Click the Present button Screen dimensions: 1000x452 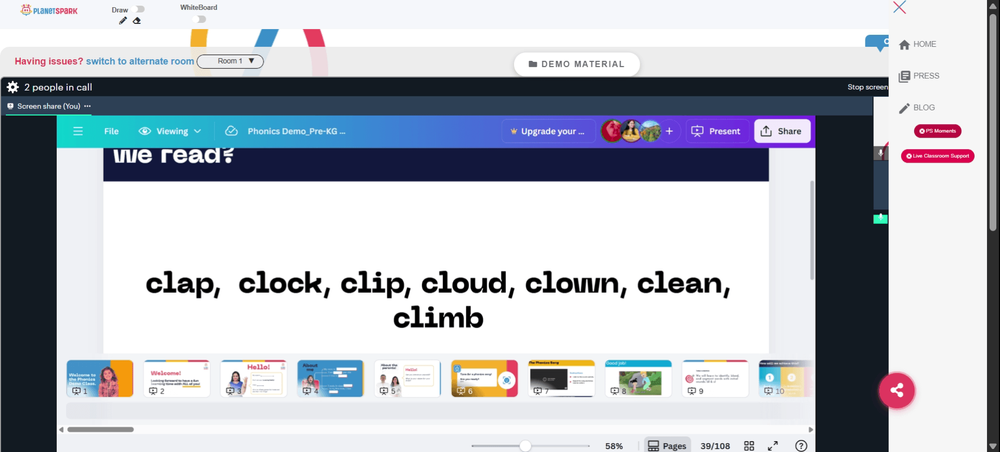click(717, 131)
